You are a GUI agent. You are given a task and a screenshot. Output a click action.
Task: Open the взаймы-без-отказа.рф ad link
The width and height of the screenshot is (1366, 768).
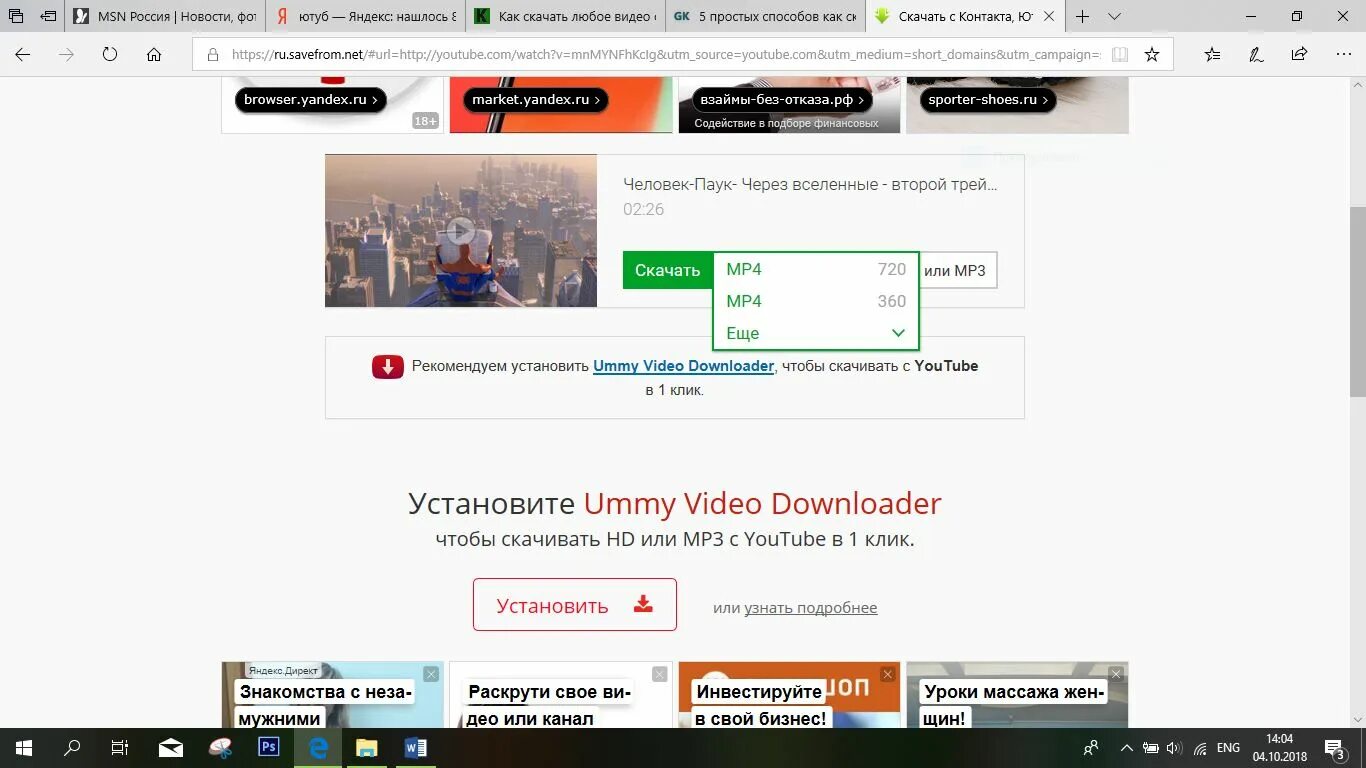pyautogui.click(x=782, y=99)
